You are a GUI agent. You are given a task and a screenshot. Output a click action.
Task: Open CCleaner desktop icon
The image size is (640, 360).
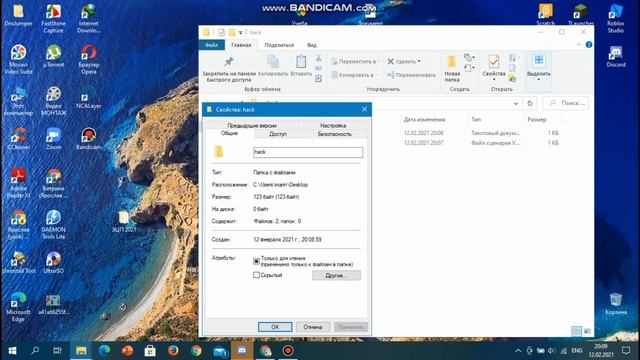point(18,139)
